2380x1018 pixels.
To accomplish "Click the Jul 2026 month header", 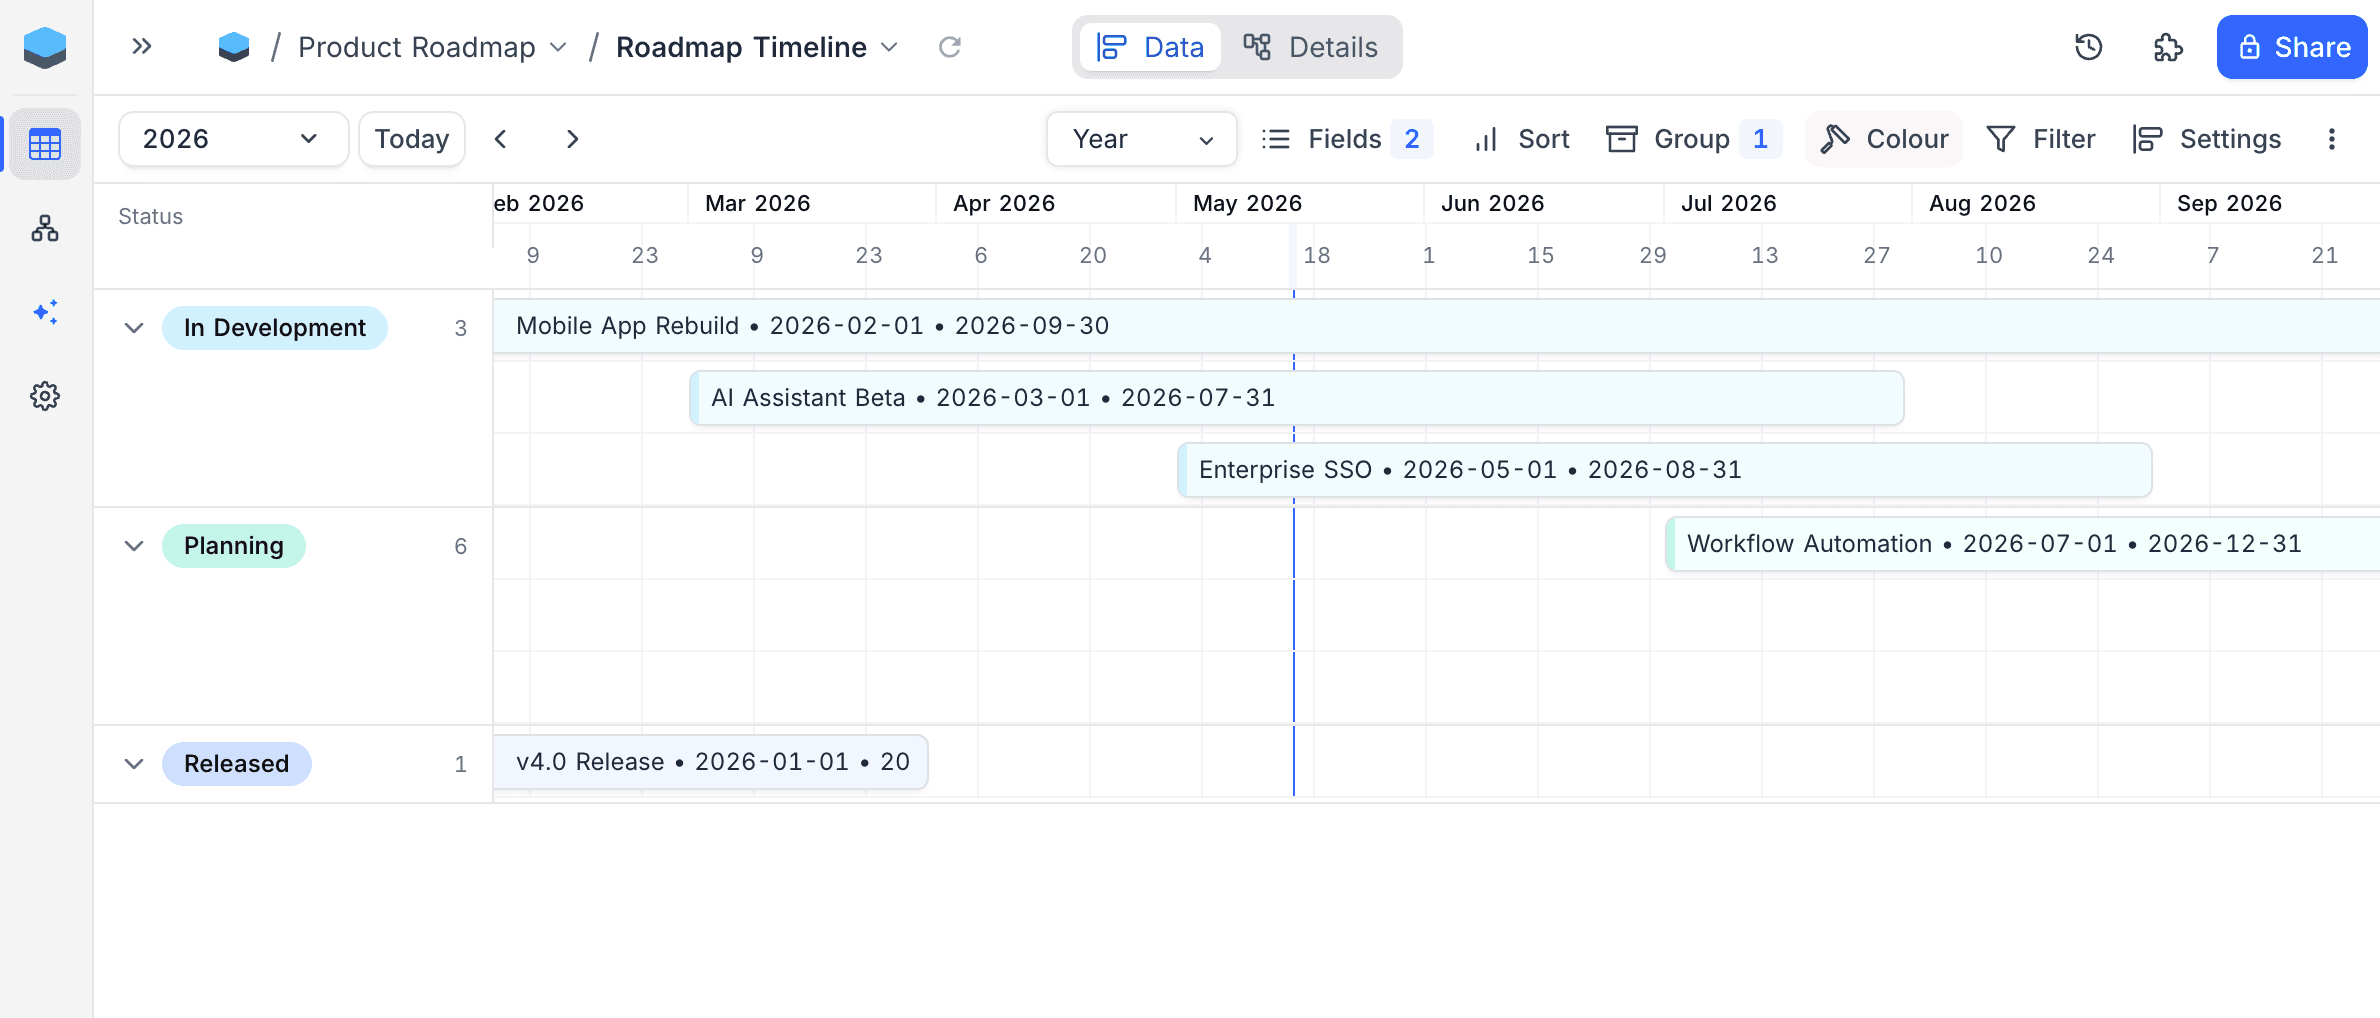I will (1729, 203).
